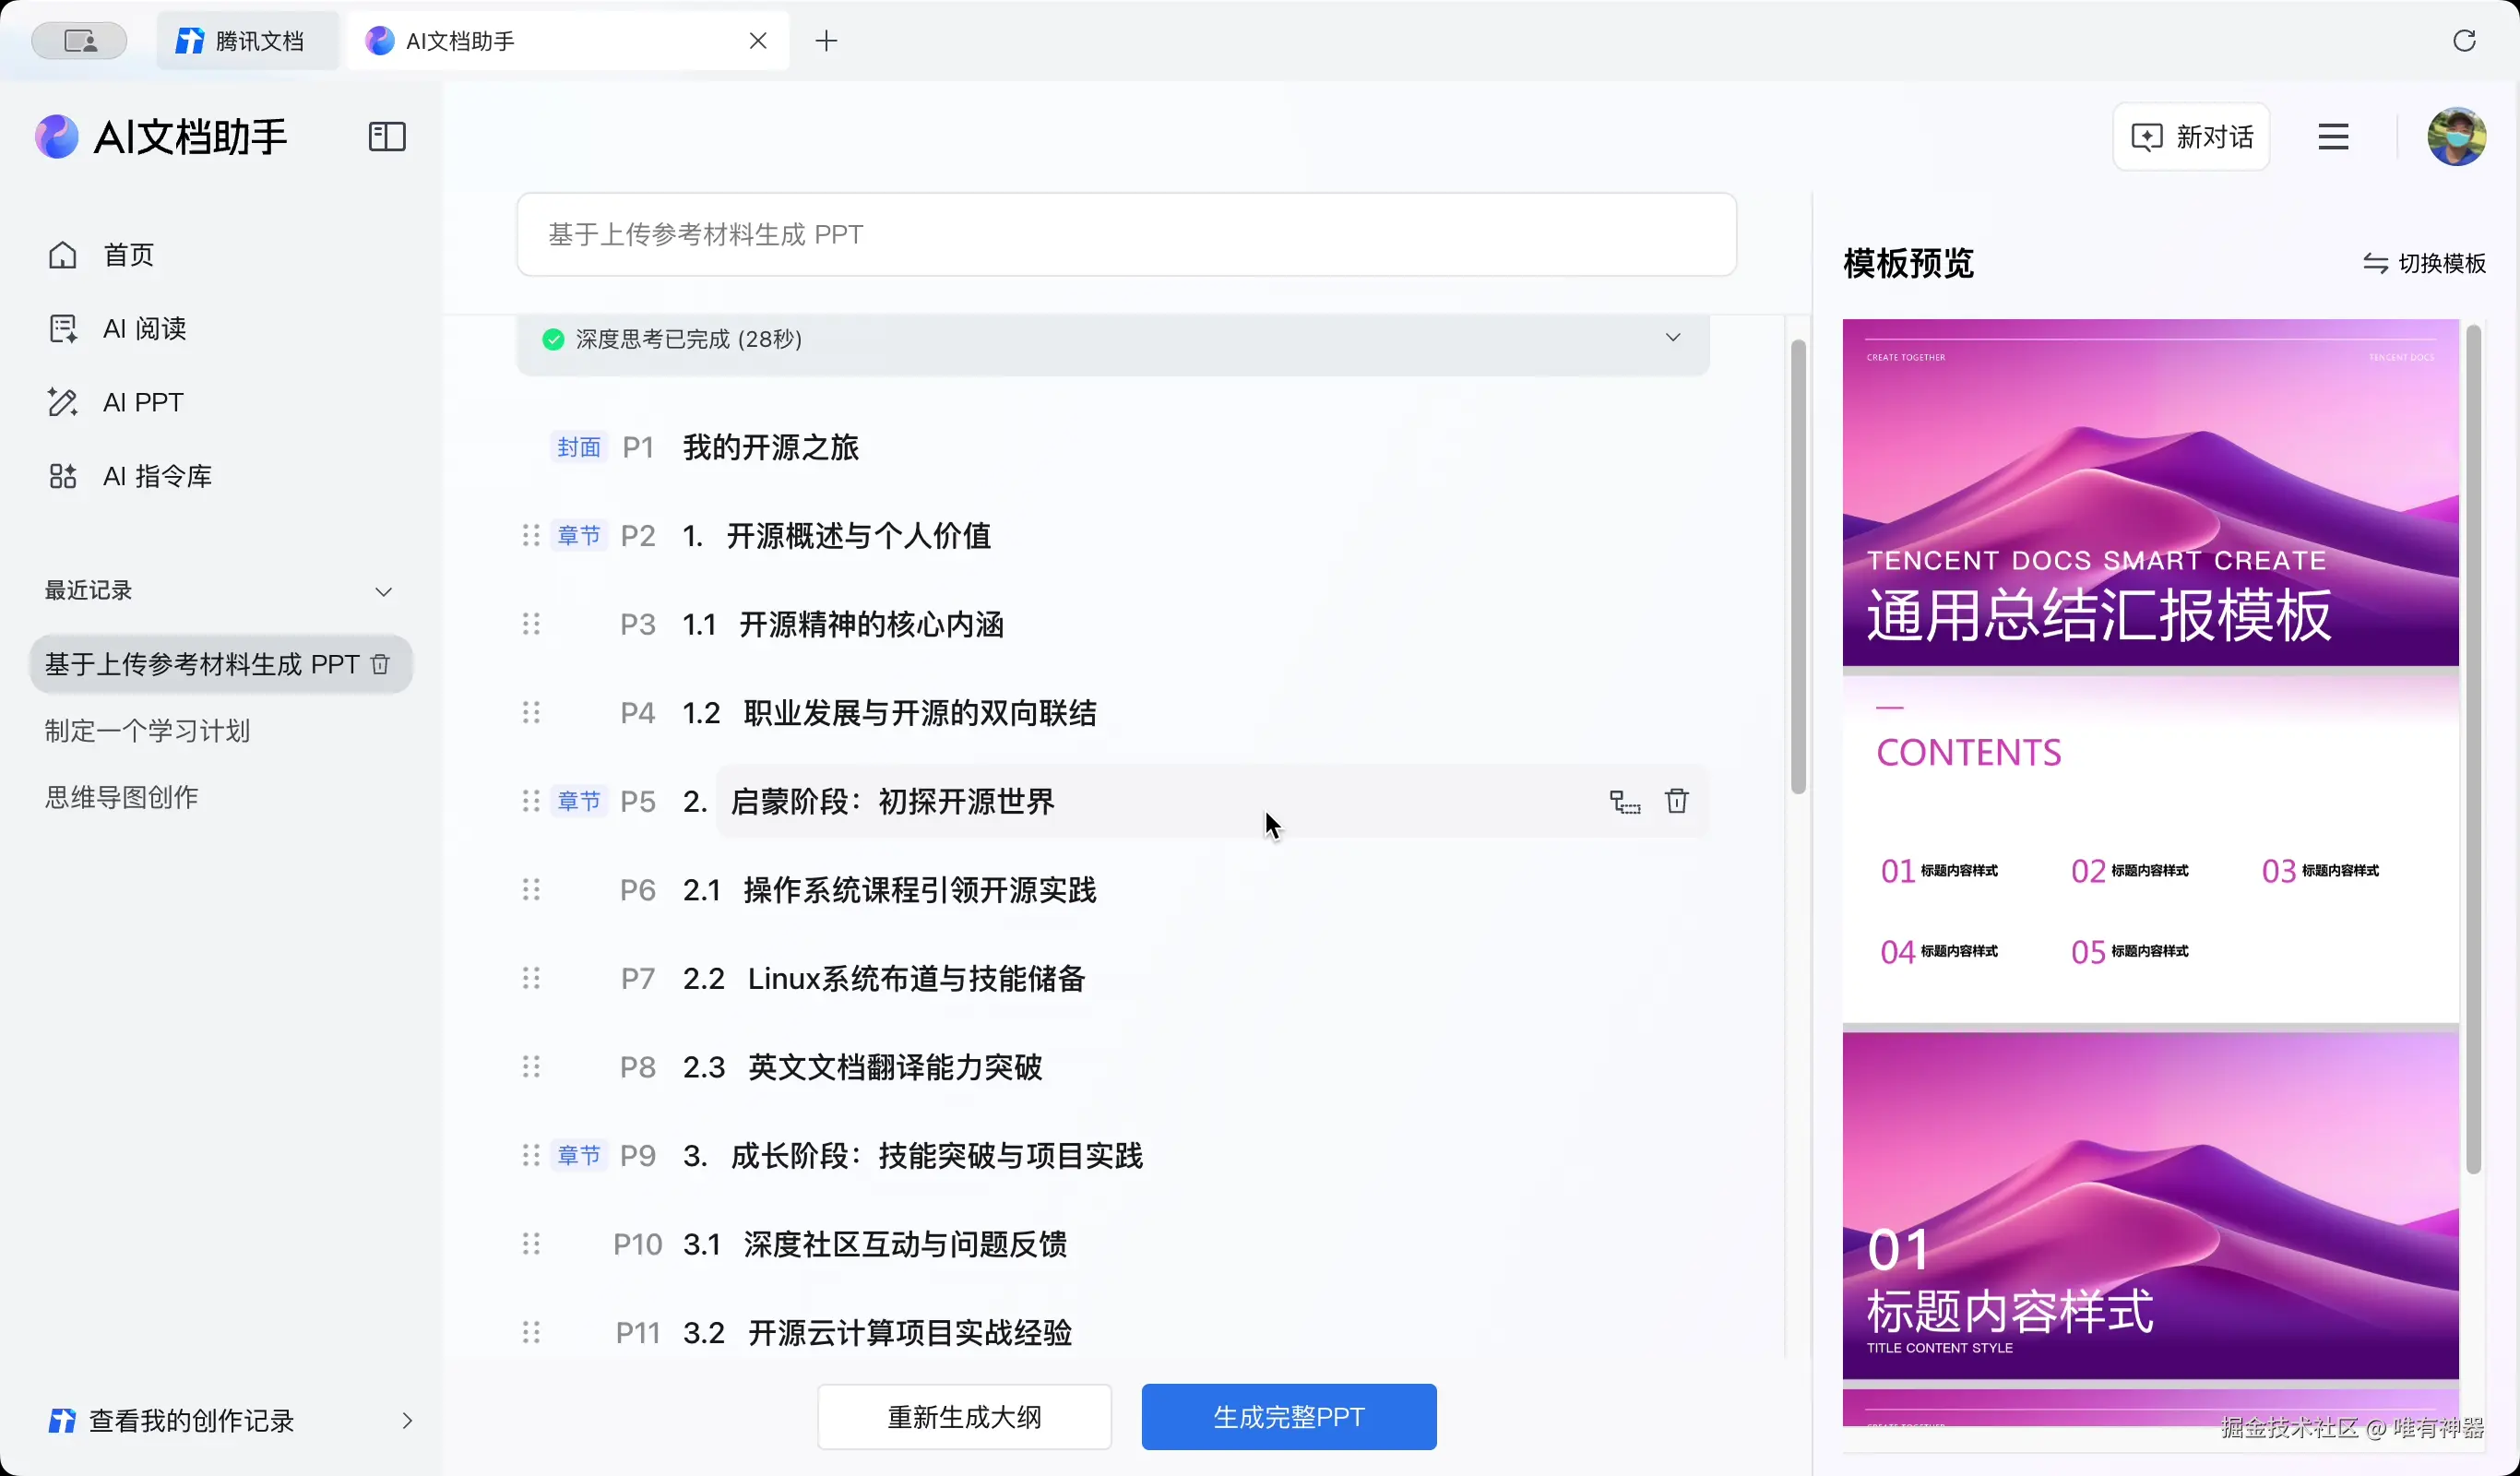Open a new tab with plus icon
2520x1476 pixels.
click(826, 41)
